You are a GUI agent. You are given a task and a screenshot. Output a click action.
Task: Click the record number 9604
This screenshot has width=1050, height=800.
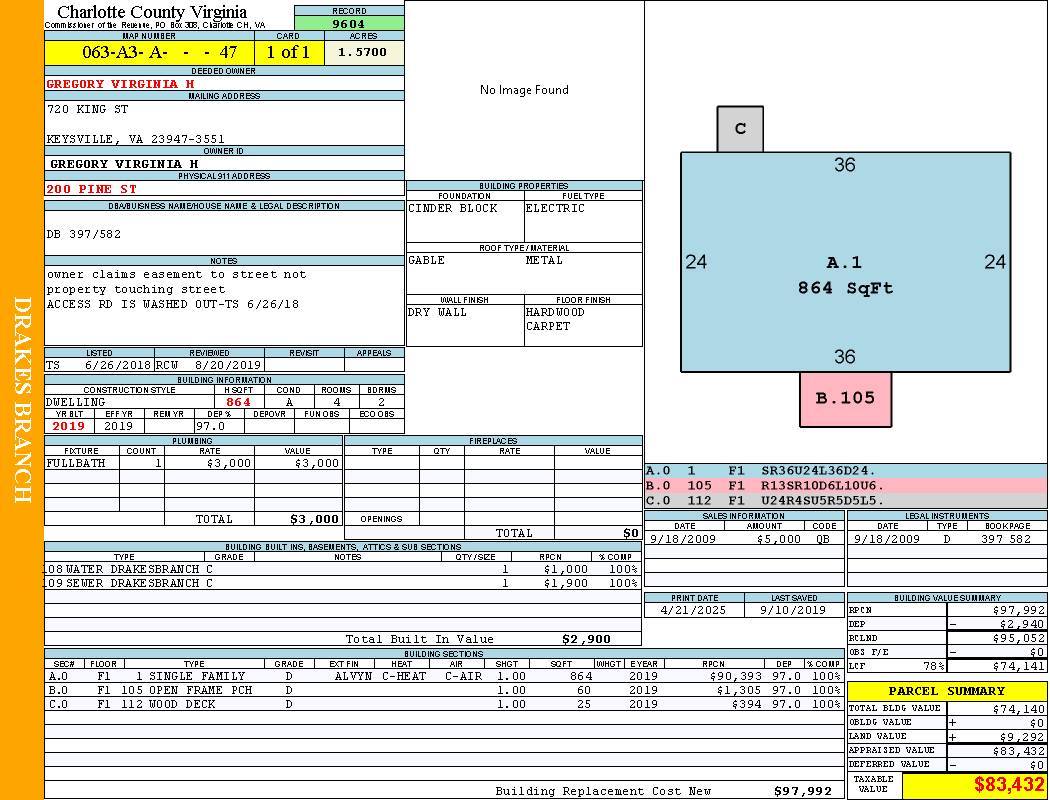tap(349, 23)
